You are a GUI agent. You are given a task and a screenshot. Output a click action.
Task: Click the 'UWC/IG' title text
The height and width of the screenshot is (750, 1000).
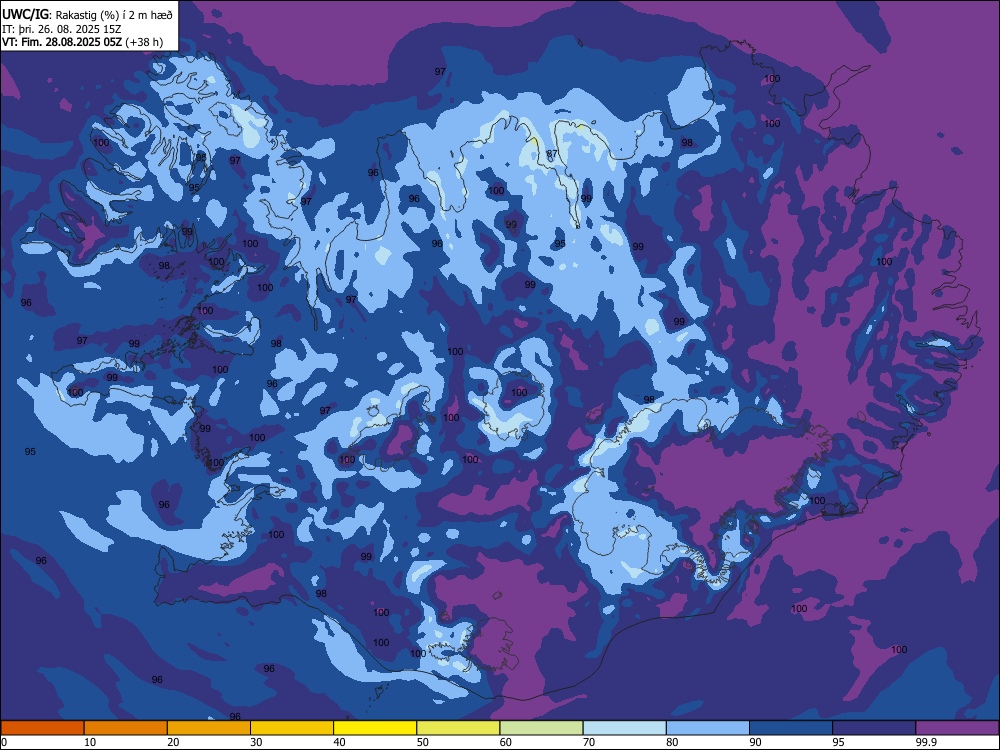coord(25,14)
